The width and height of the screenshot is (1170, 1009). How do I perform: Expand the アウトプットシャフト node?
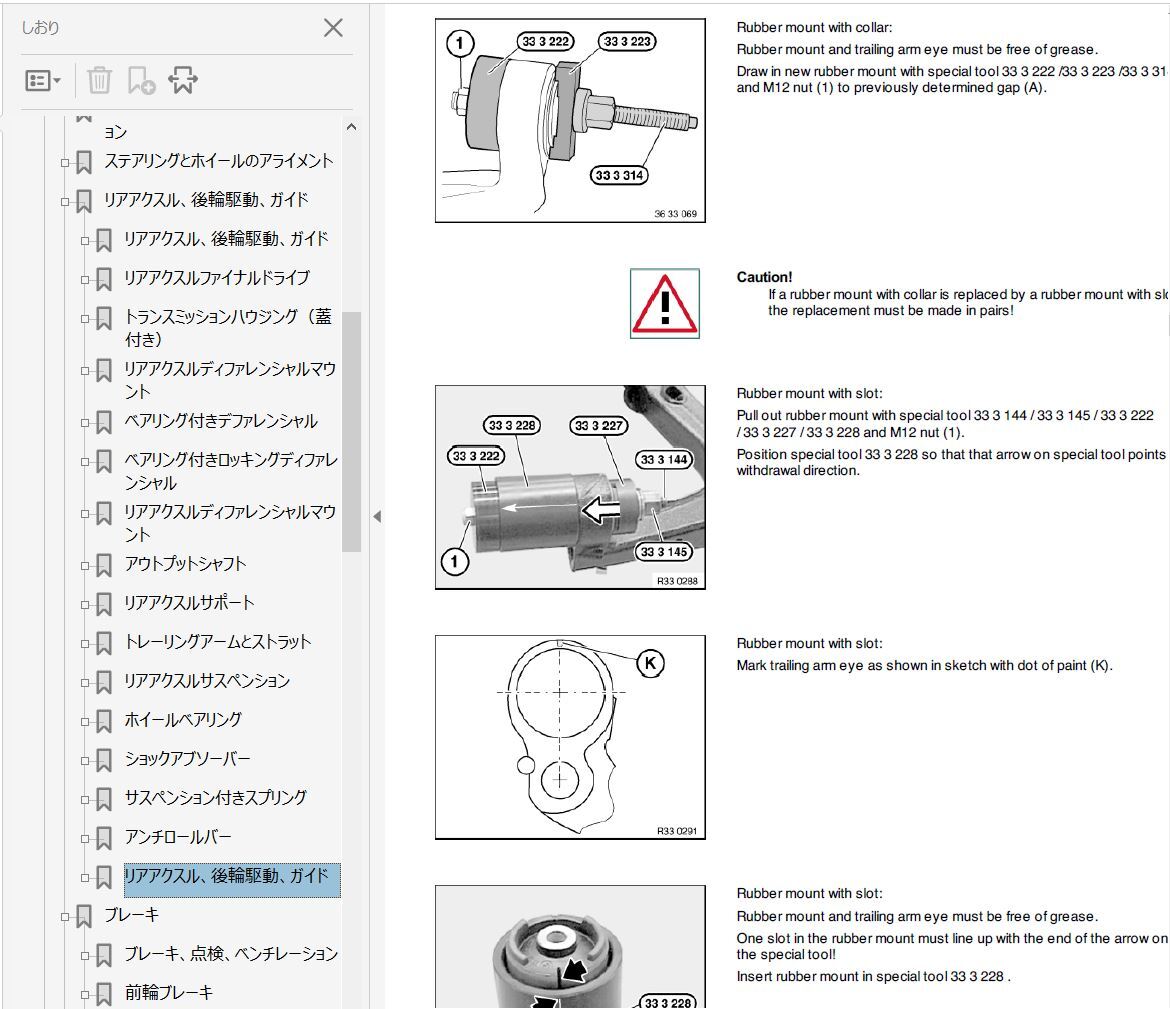tap(85, 566)
